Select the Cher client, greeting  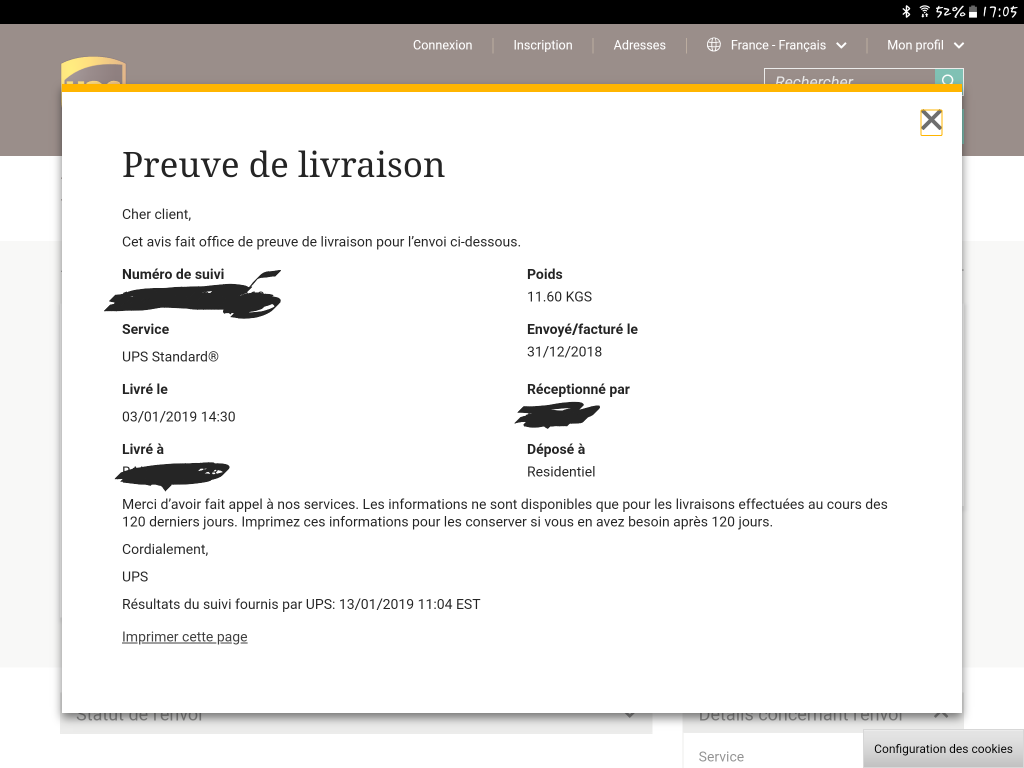coord(157,214)
